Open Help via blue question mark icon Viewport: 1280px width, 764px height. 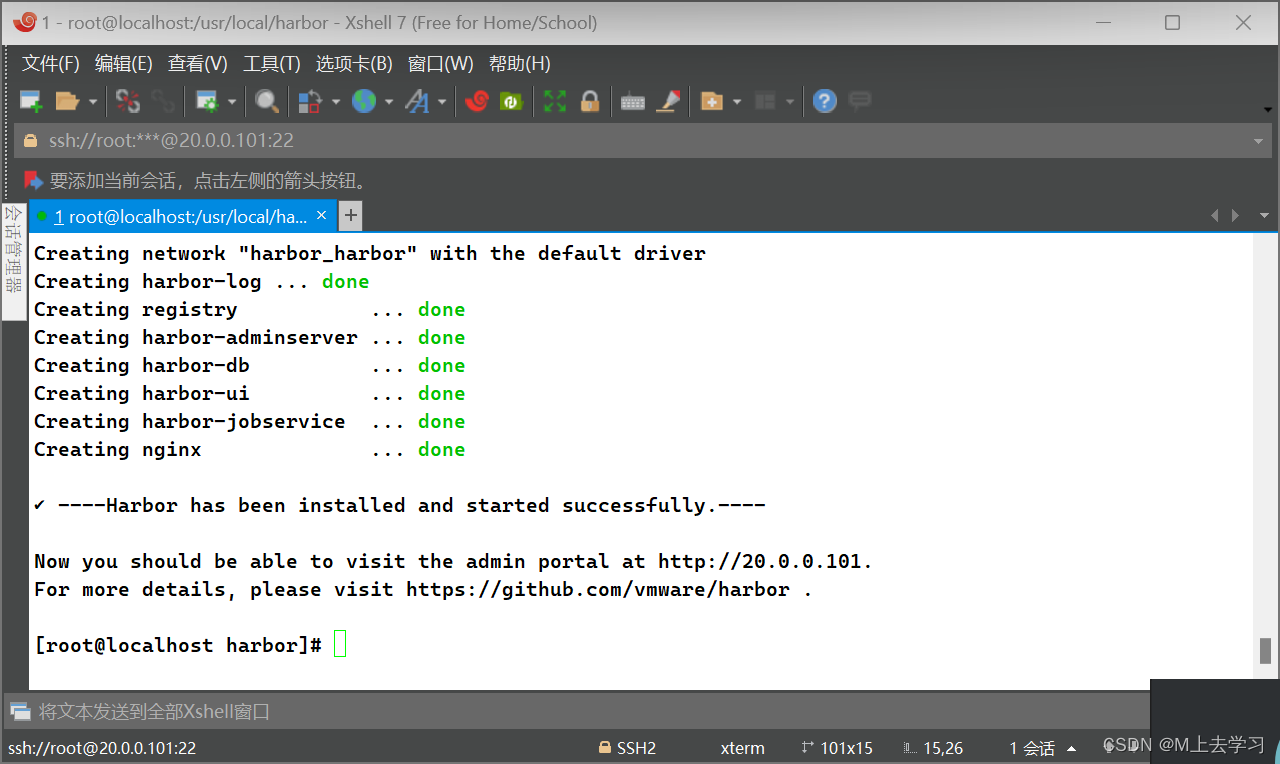(824, 101)
